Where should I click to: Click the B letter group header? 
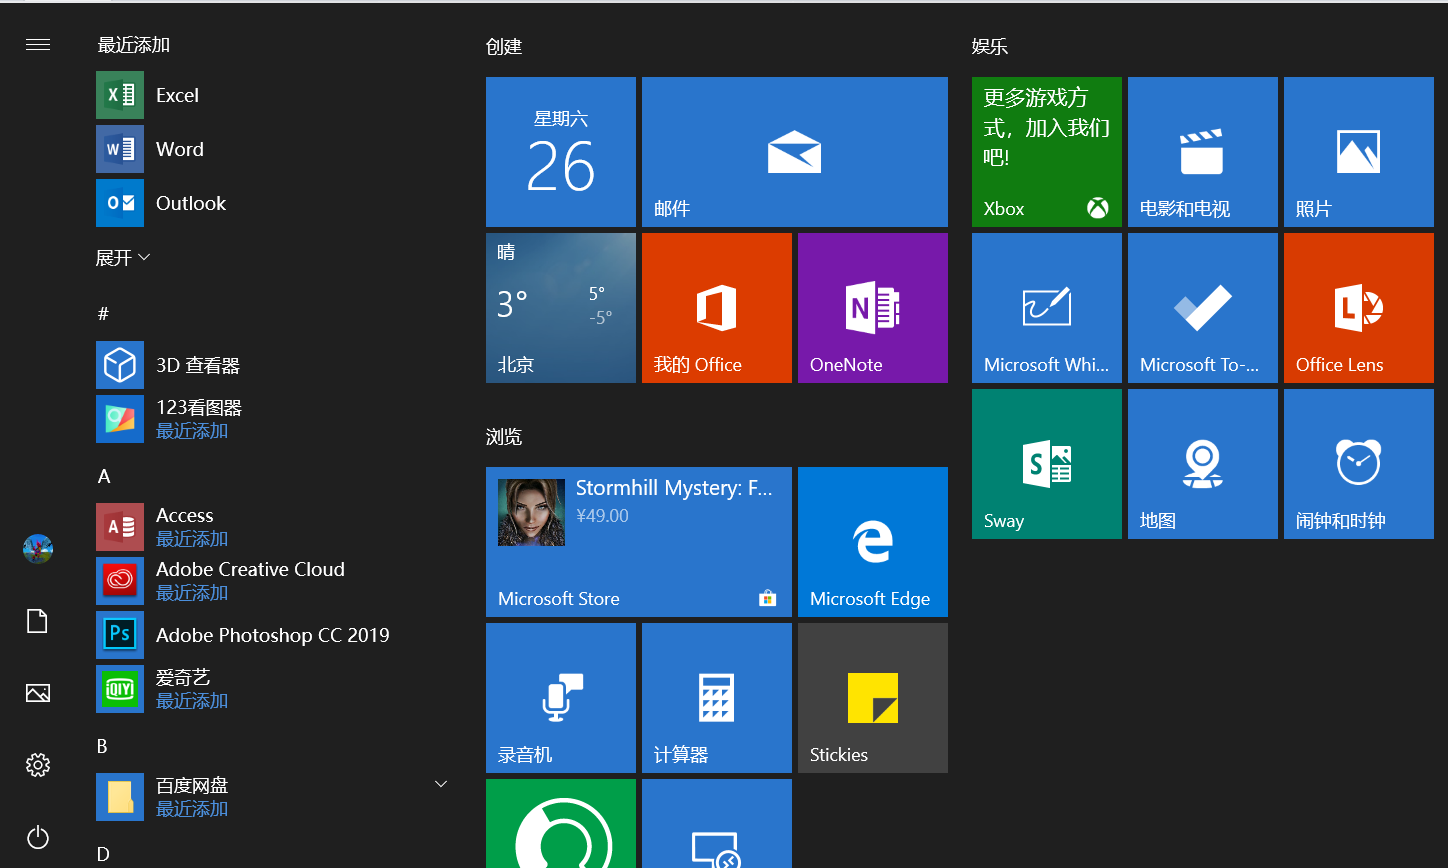(102, 746)
